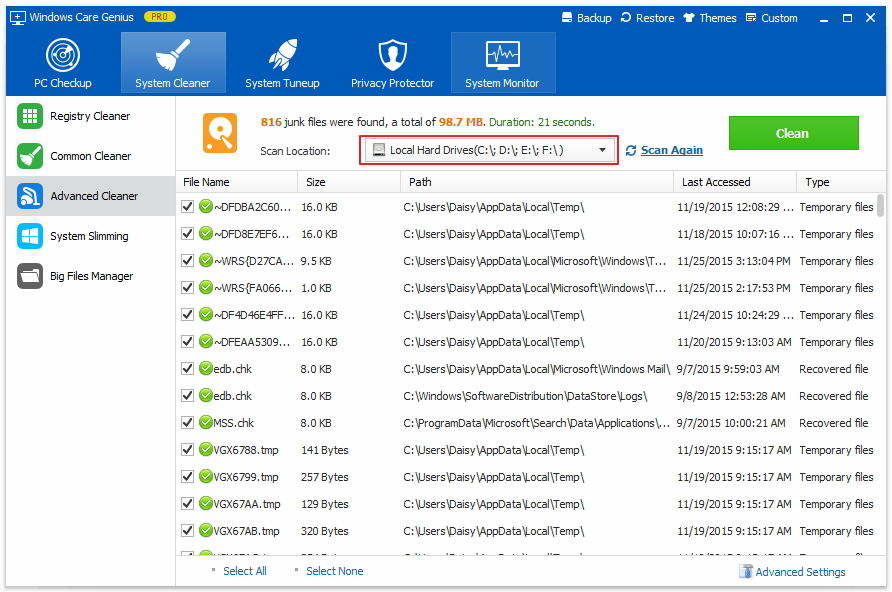
Task: Uncheck the ~DFD8E7EF6 file checkbox
Action: click(187, 233)
